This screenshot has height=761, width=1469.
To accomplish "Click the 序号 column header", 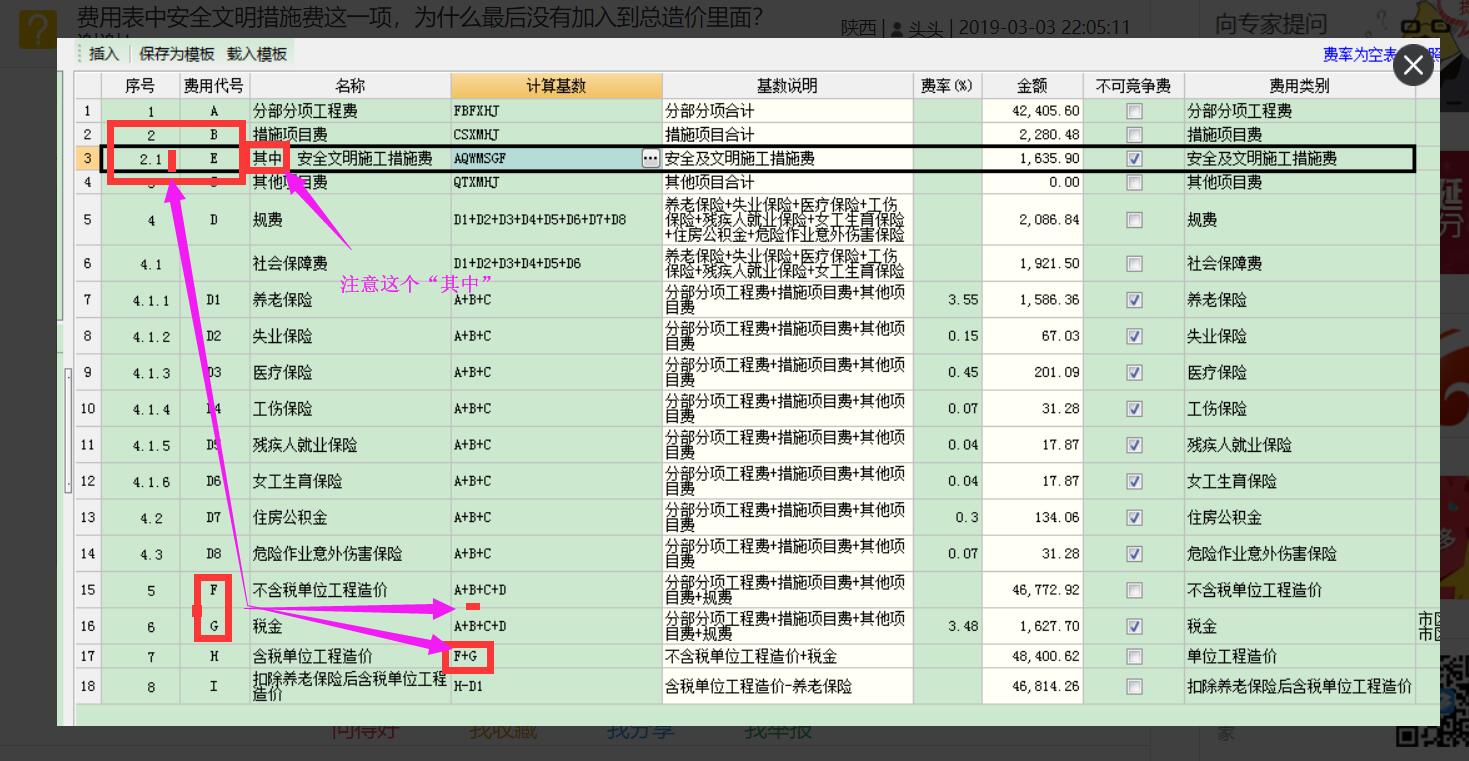I will click(x=140, y=86).
